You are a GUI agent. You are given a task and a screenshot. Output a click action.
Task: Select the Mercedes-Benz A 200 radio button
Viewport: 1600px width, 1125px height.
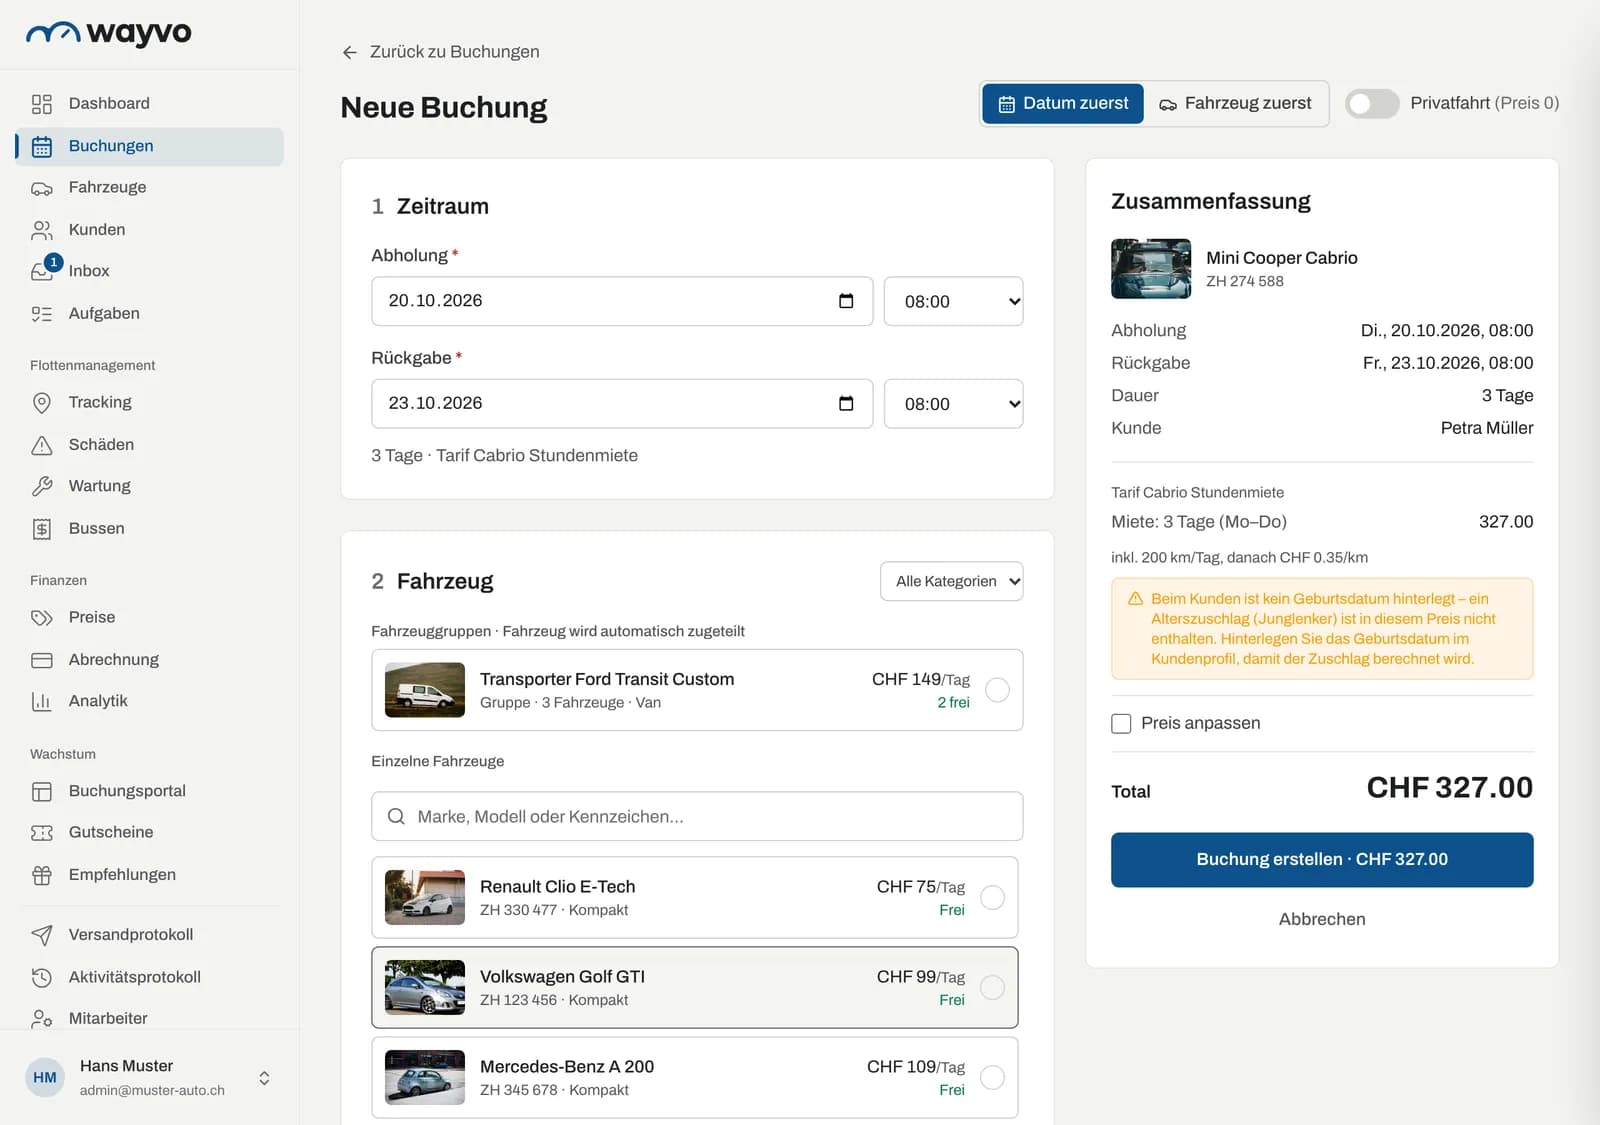[992, 1078]
